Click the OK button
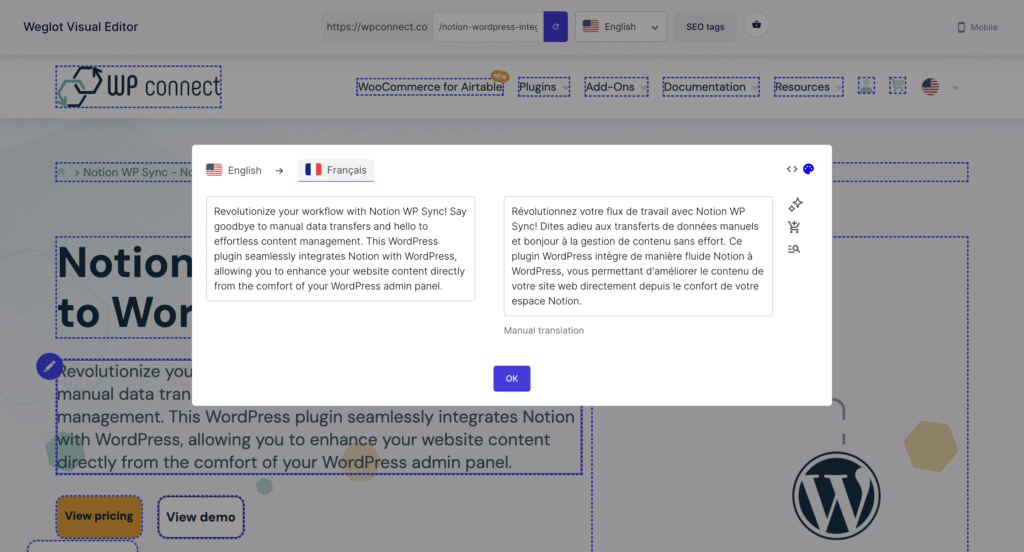 coord(511,379)
